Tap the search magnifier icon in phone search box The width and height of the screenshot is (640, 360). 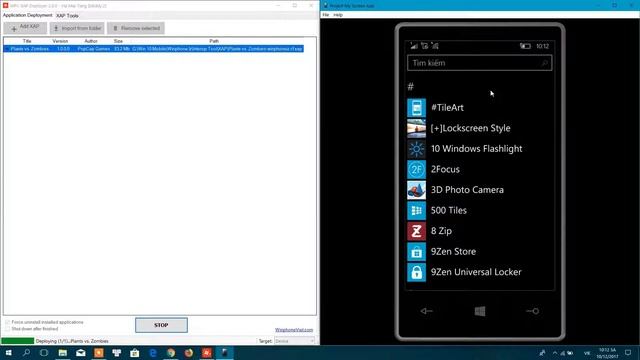pyautogui.click(x=544, y=63)
